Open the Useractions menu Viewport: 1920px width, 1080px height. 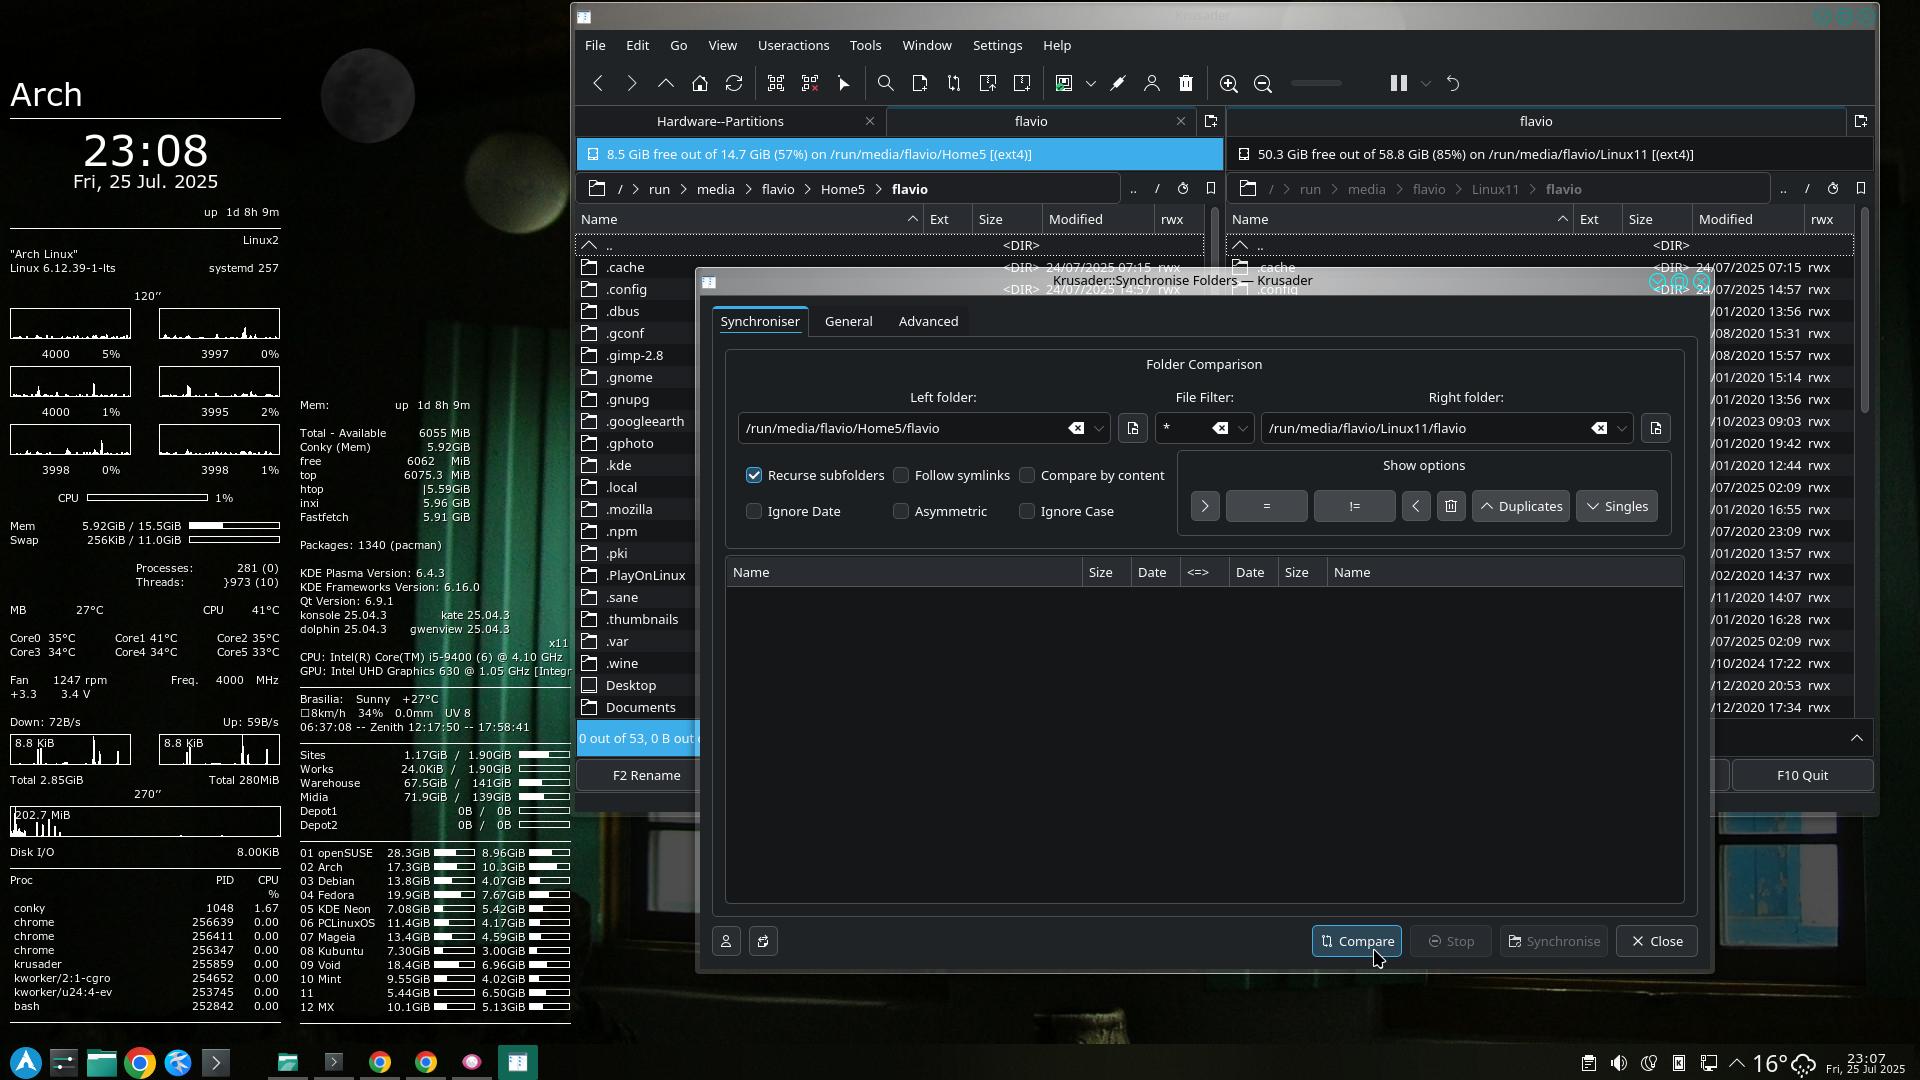[x=793, y=46]
